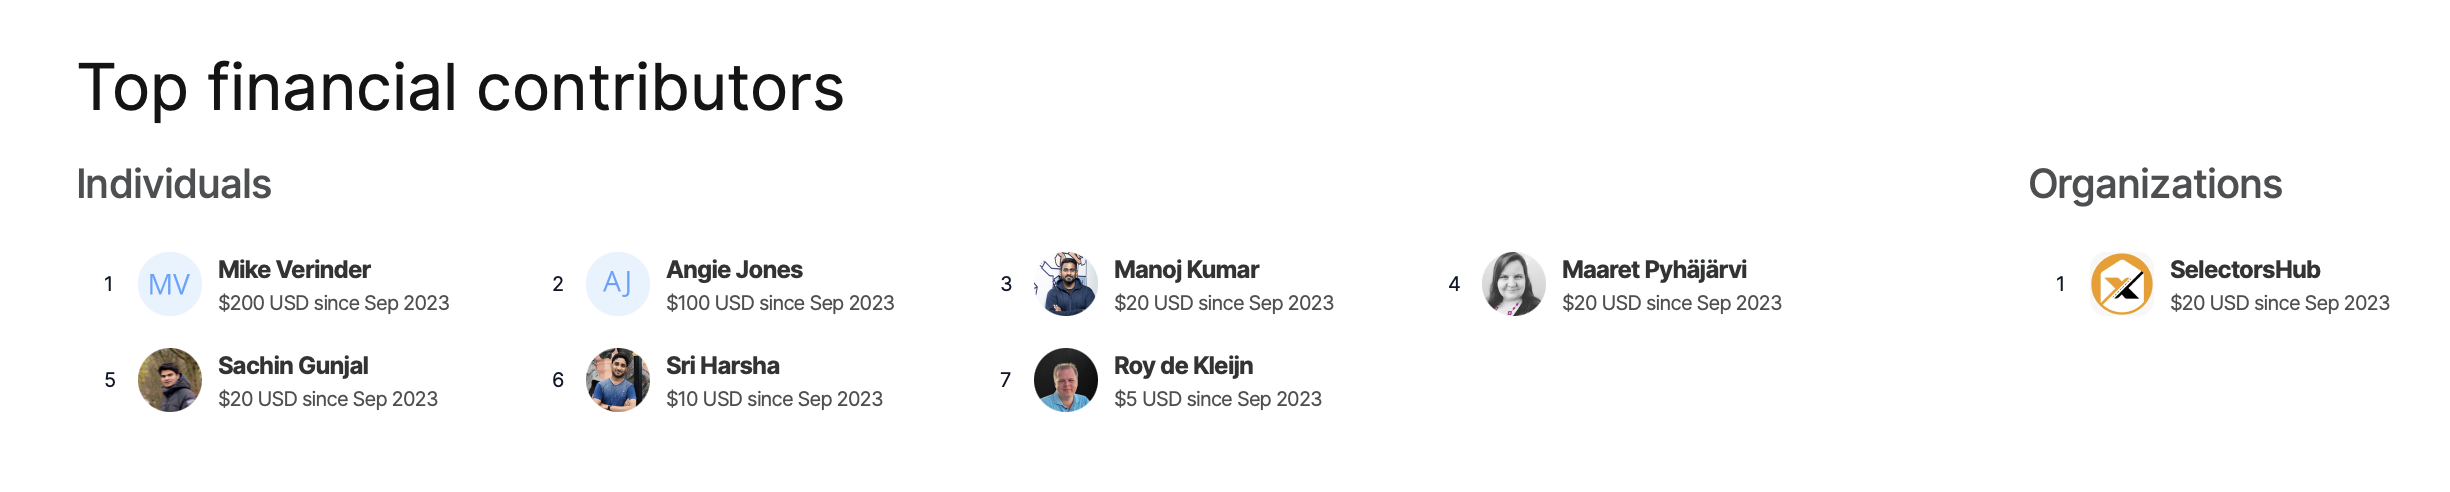Image resolution: width=2450 pixels, height=492 pixels.
Task: Click the "$100 USD since Sep 2023" text
Action: click(780, 303)
